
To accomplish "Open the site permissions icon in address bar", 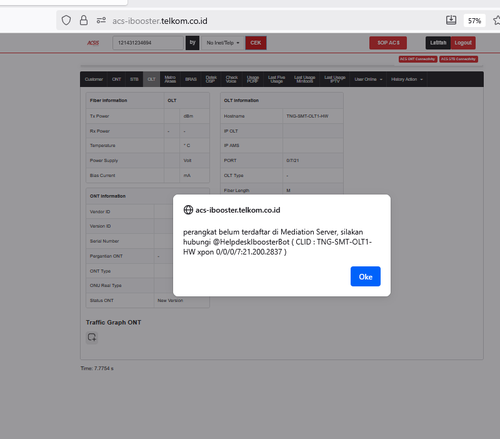I will [x=101, y=20].
